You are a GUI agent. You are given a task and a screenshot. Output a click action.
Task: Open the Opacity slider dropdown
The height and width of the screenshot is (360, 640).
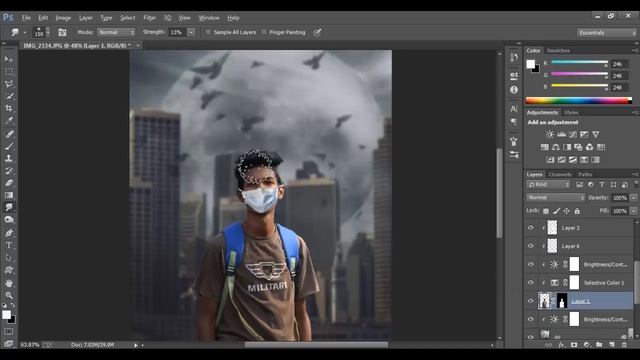click(x=633, y=198)
